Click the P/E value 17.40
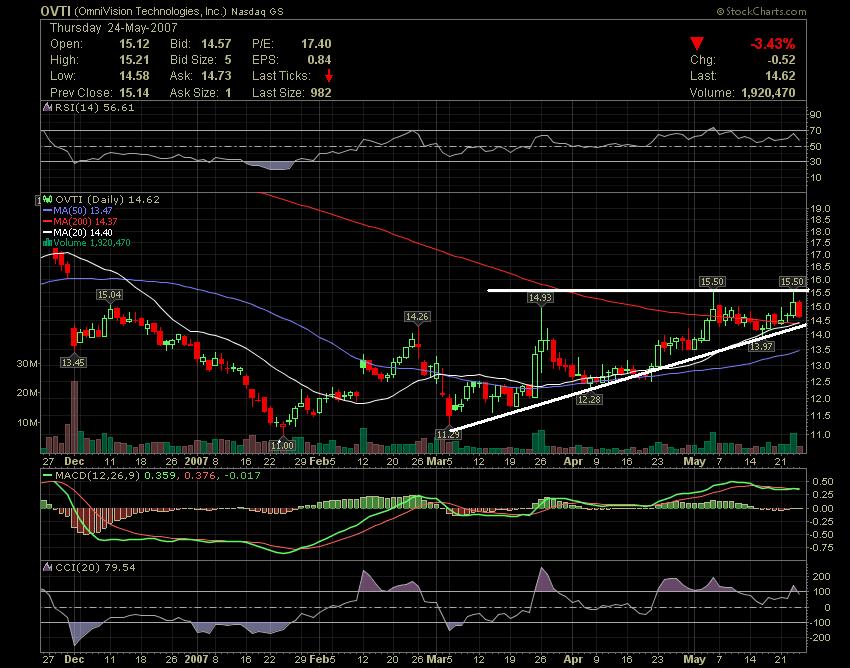Image resolution: width=850 pixels, height=668 pixels. click(x=316, y=44)
